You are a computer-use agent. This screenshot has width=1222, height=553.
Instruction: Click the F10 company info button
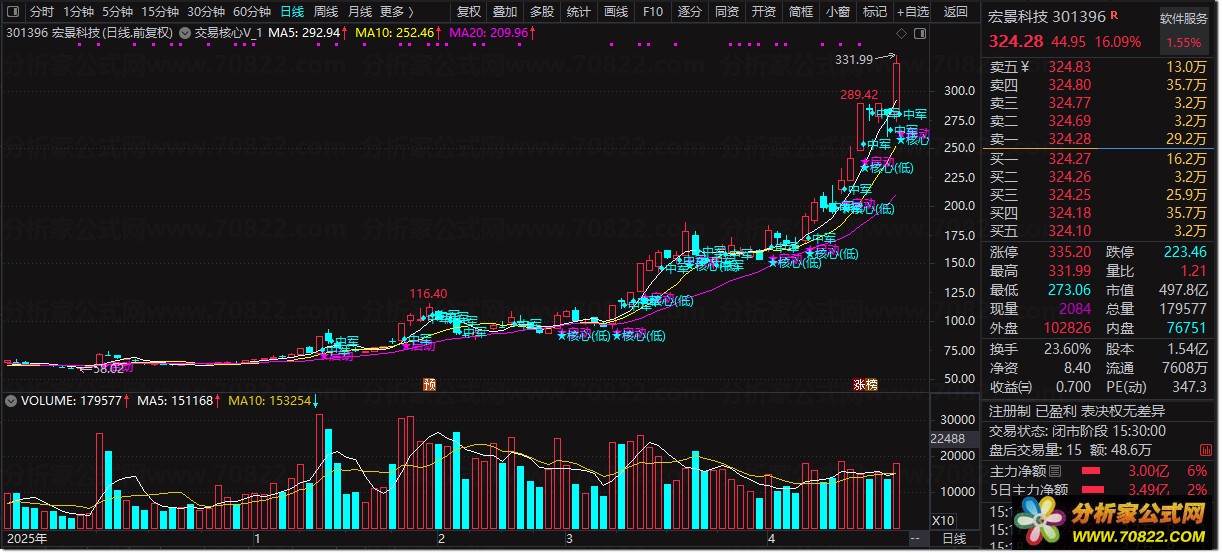(652, 12)
